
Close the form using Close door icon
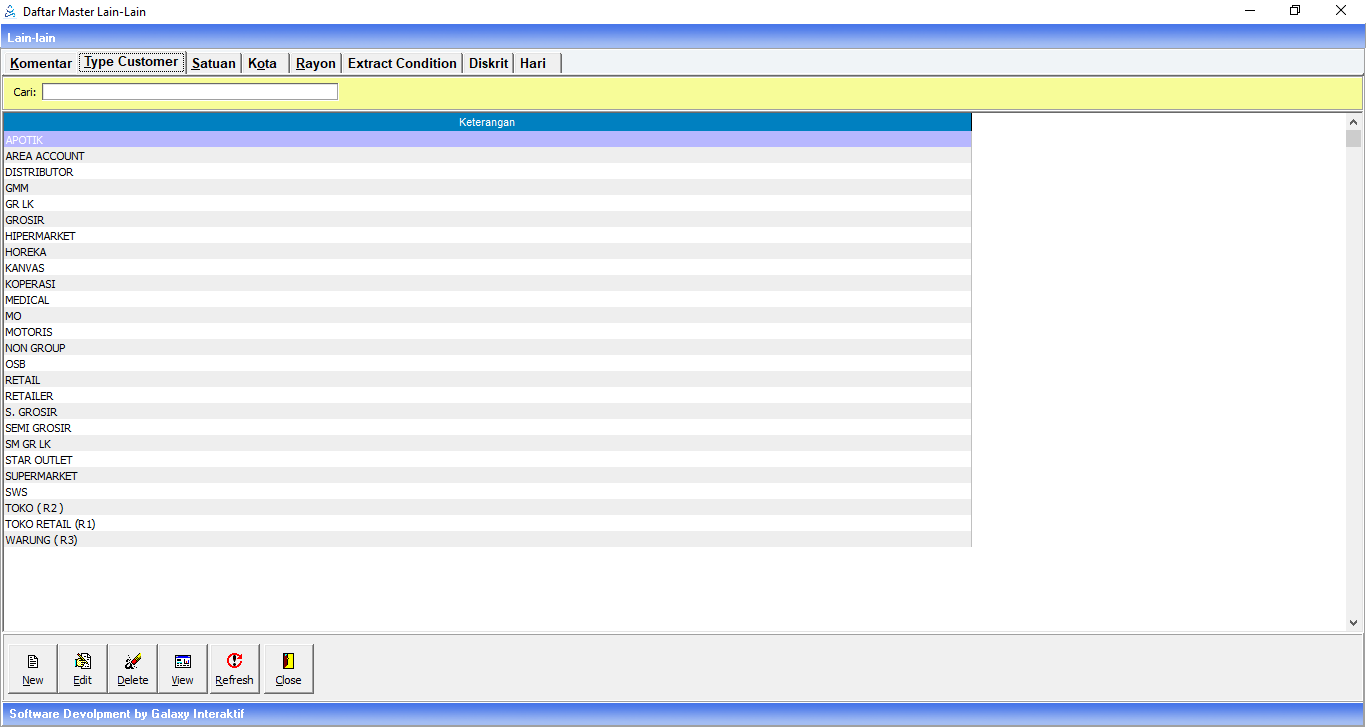point(288,669)
